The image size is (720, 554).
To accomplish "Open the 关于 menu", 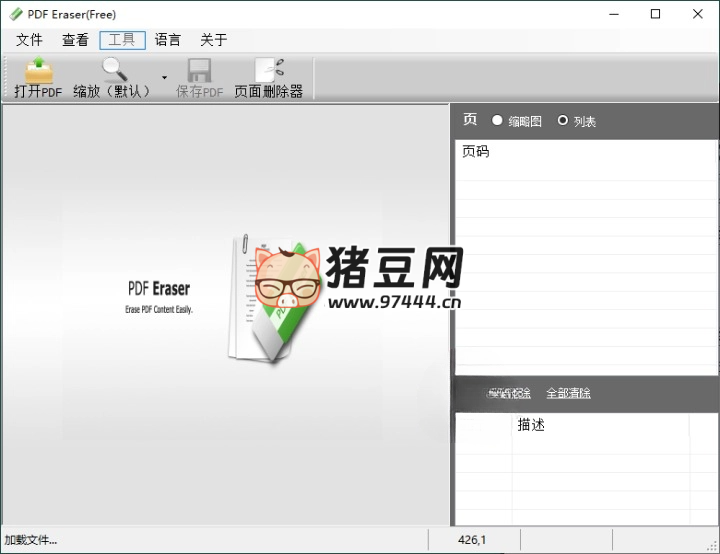I will pos(214,40).
